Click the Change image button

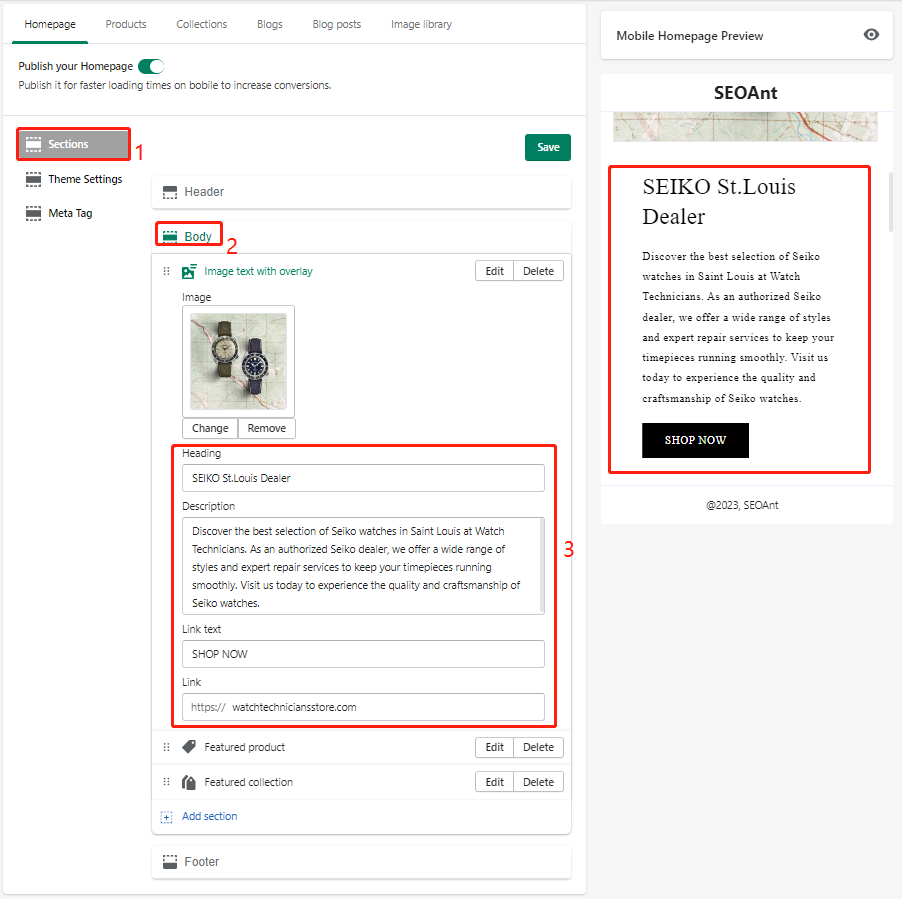(x=210, y=429)
